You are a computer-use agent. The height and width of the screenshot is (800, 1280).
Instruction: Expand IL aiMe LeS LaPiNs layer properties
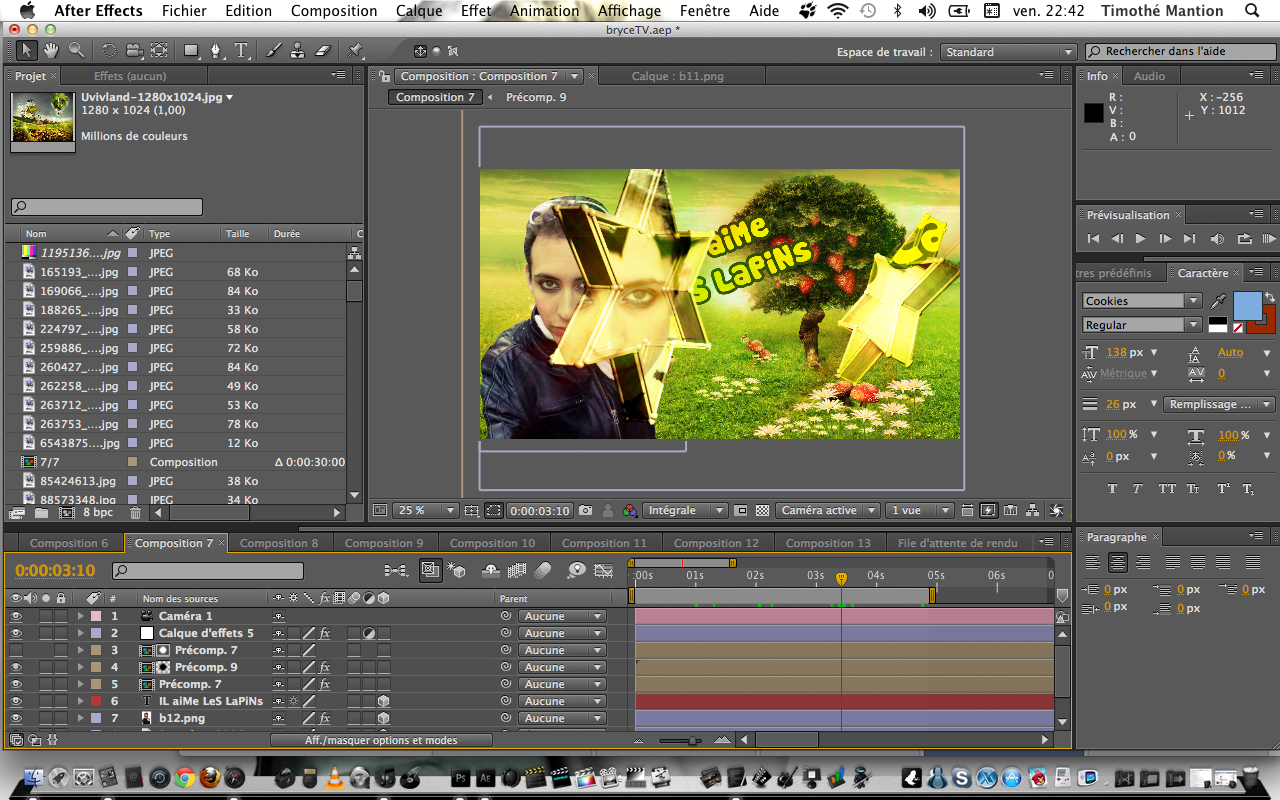click(x=81, y=701)
